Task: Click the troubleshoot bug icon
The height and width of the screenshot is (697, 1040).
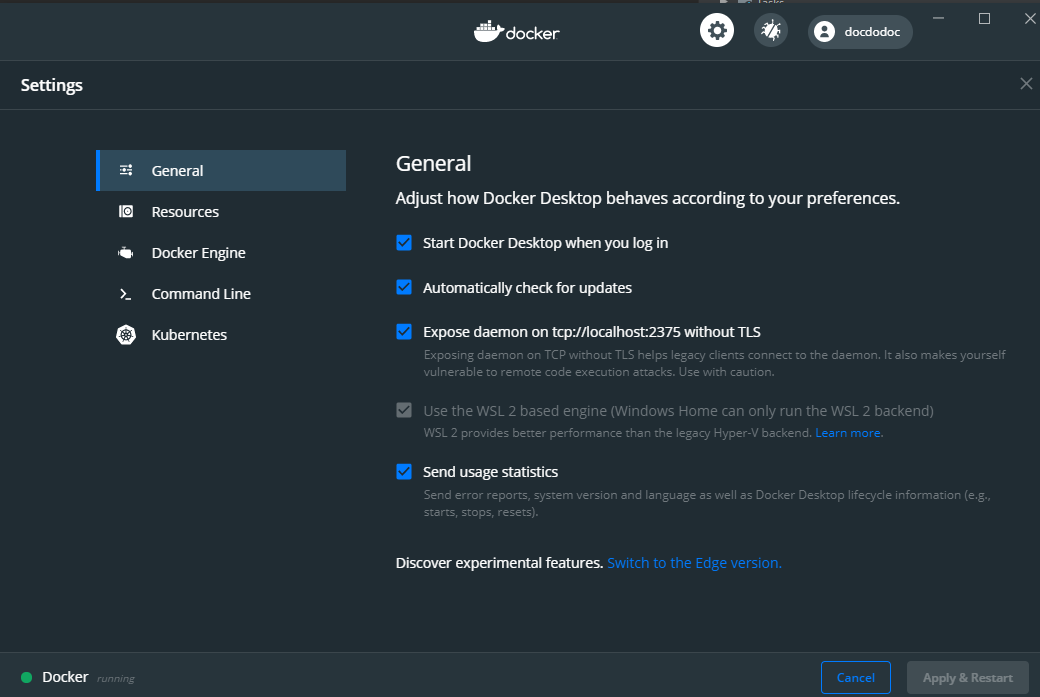Action: [771, 31]
